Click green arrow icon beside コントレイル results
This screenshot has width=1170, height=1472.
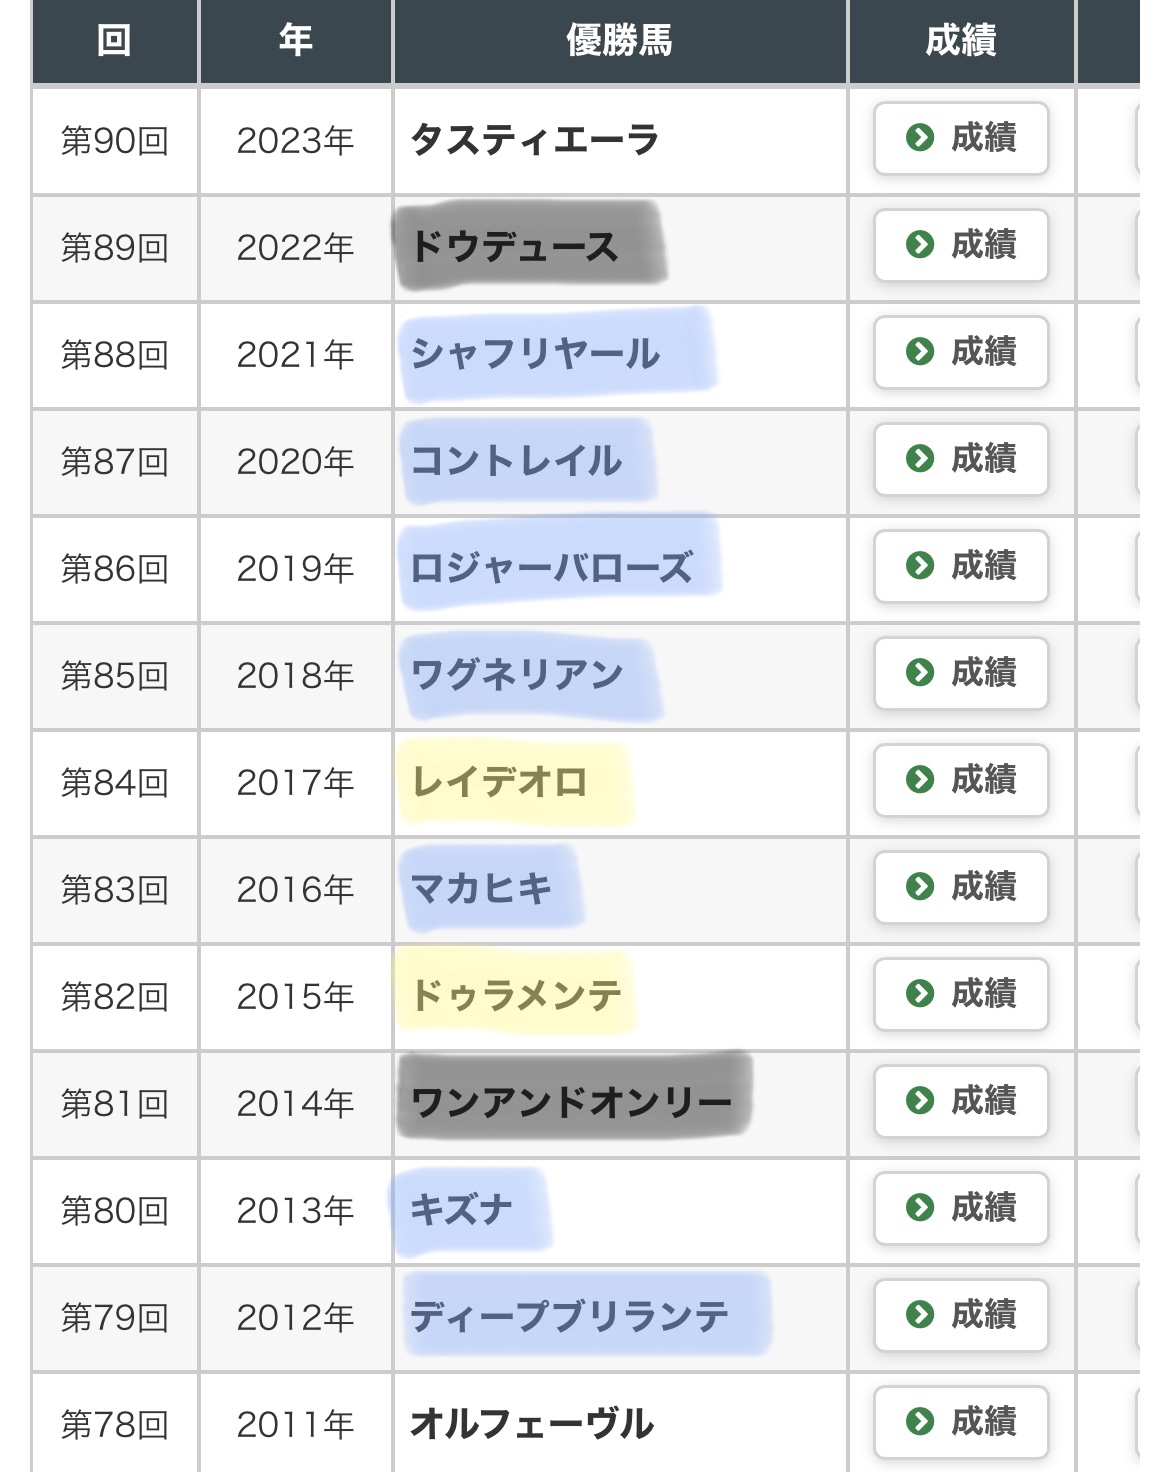click(x=919, y=459)
